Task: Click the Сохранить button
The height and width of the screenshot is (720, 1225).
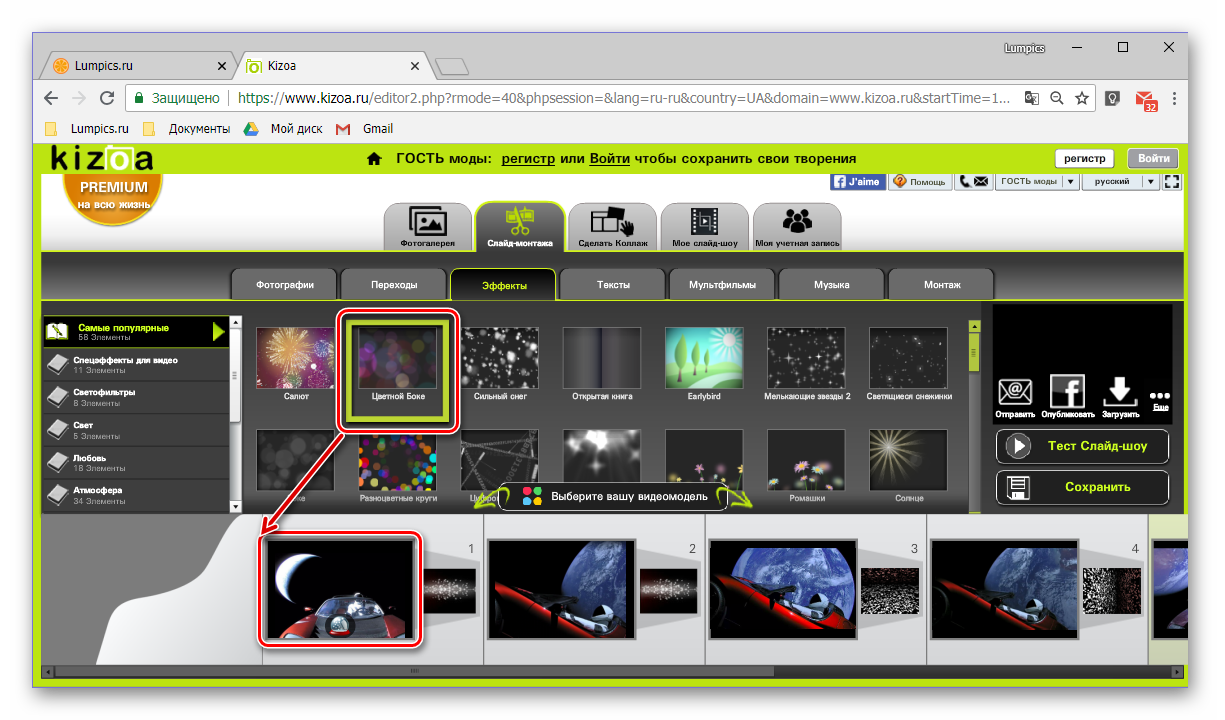Action: pyautogui.click(x=1082, y=487)
